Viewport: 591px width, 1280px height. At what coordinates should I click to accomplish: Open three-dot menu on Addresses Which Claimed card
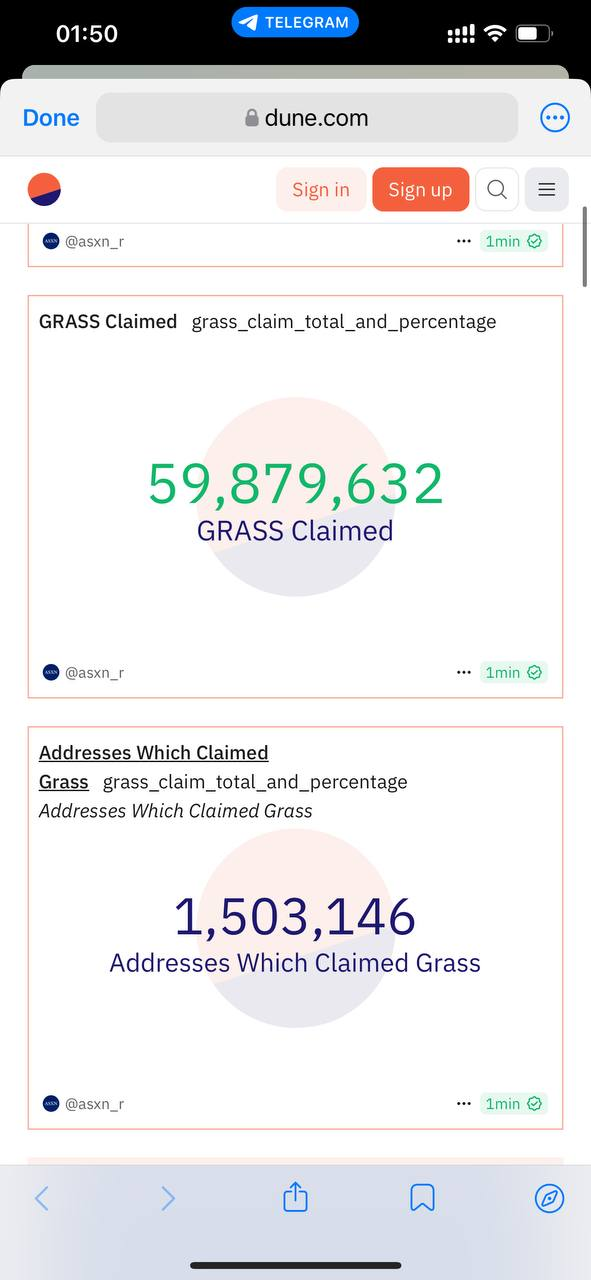point(463,1103)
